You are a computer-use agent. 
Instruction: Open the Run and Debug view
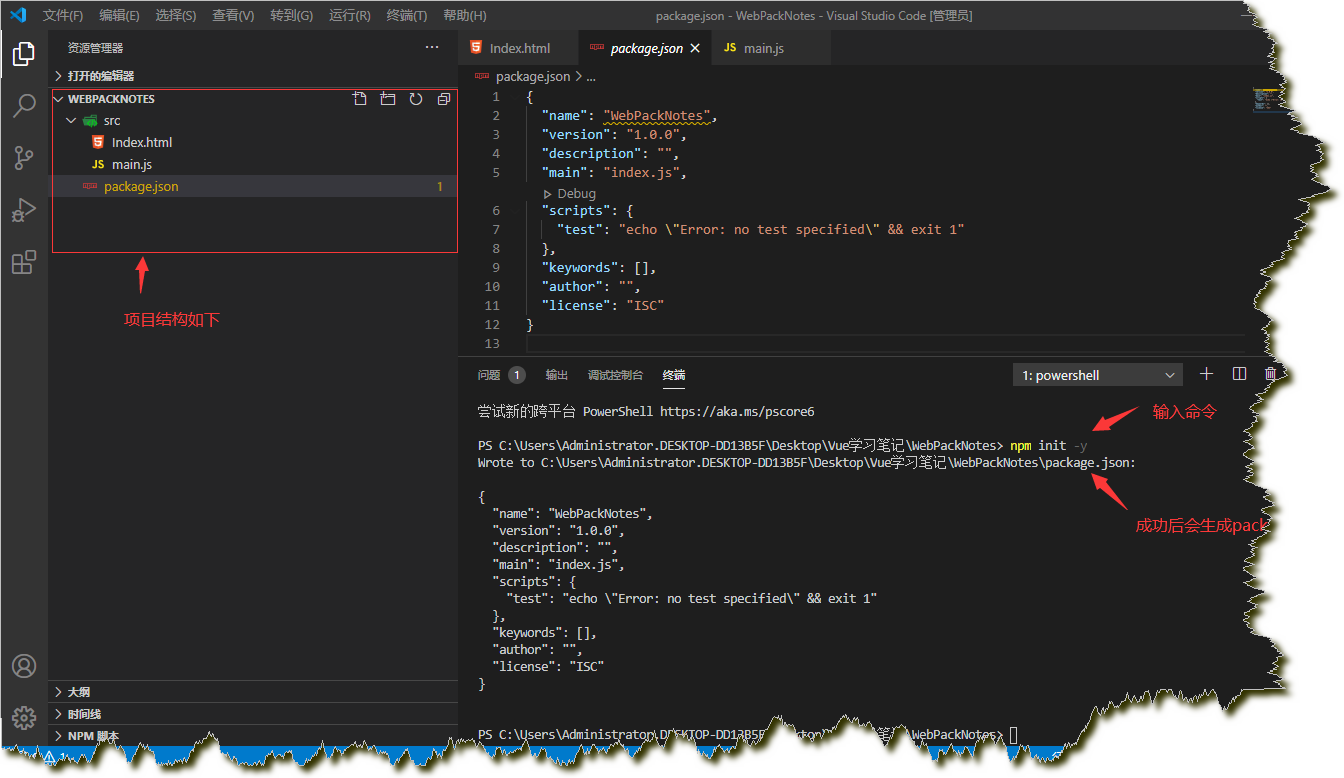(24, 210)
